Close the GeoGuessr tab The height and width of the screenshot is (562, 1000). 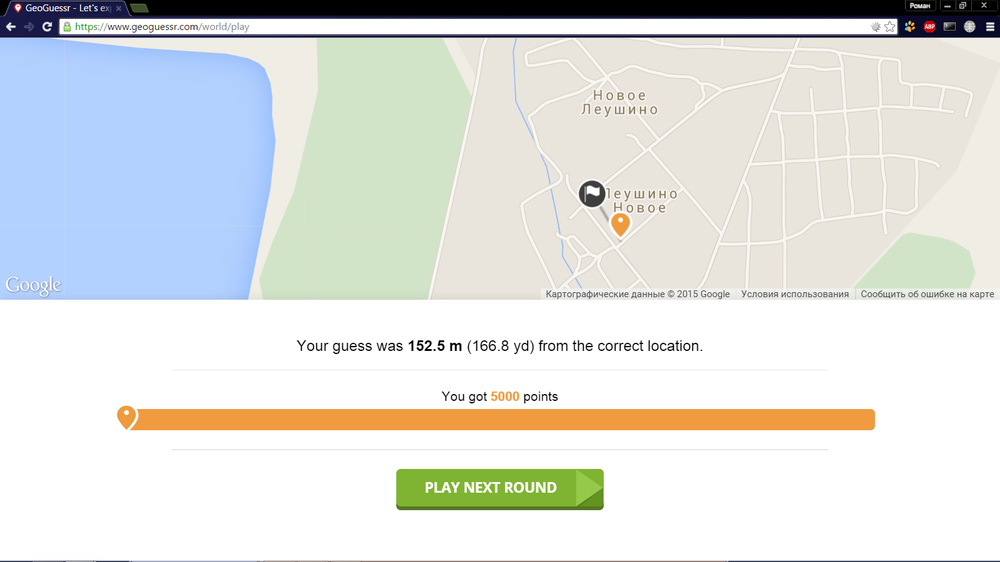click(x=119, y=8)
